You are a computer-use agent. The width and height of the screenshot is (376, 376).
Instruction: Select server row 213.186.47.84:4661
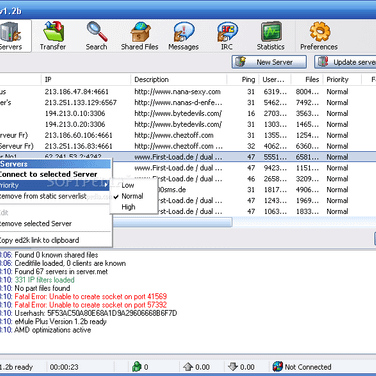point(188,92)
